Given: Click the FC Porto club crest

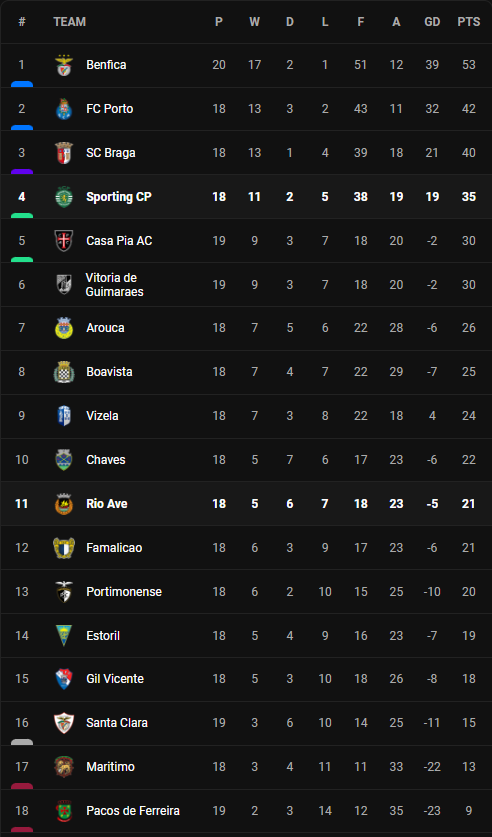Looking at the screenshot, I should [x=64, y=109].
